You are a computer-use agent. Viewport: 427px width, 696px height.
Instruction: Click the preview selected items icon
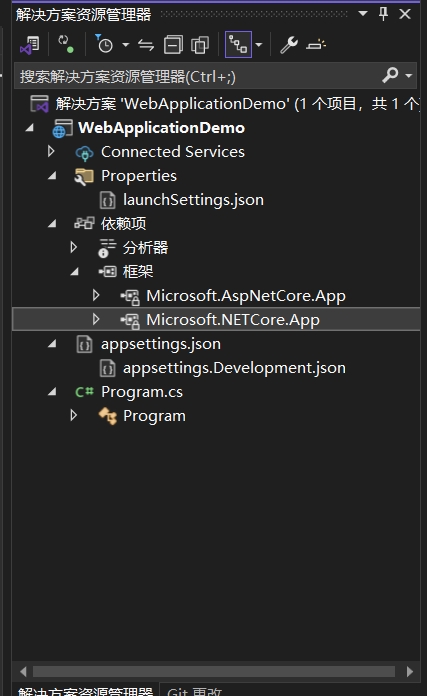click(x=316, y=45)
